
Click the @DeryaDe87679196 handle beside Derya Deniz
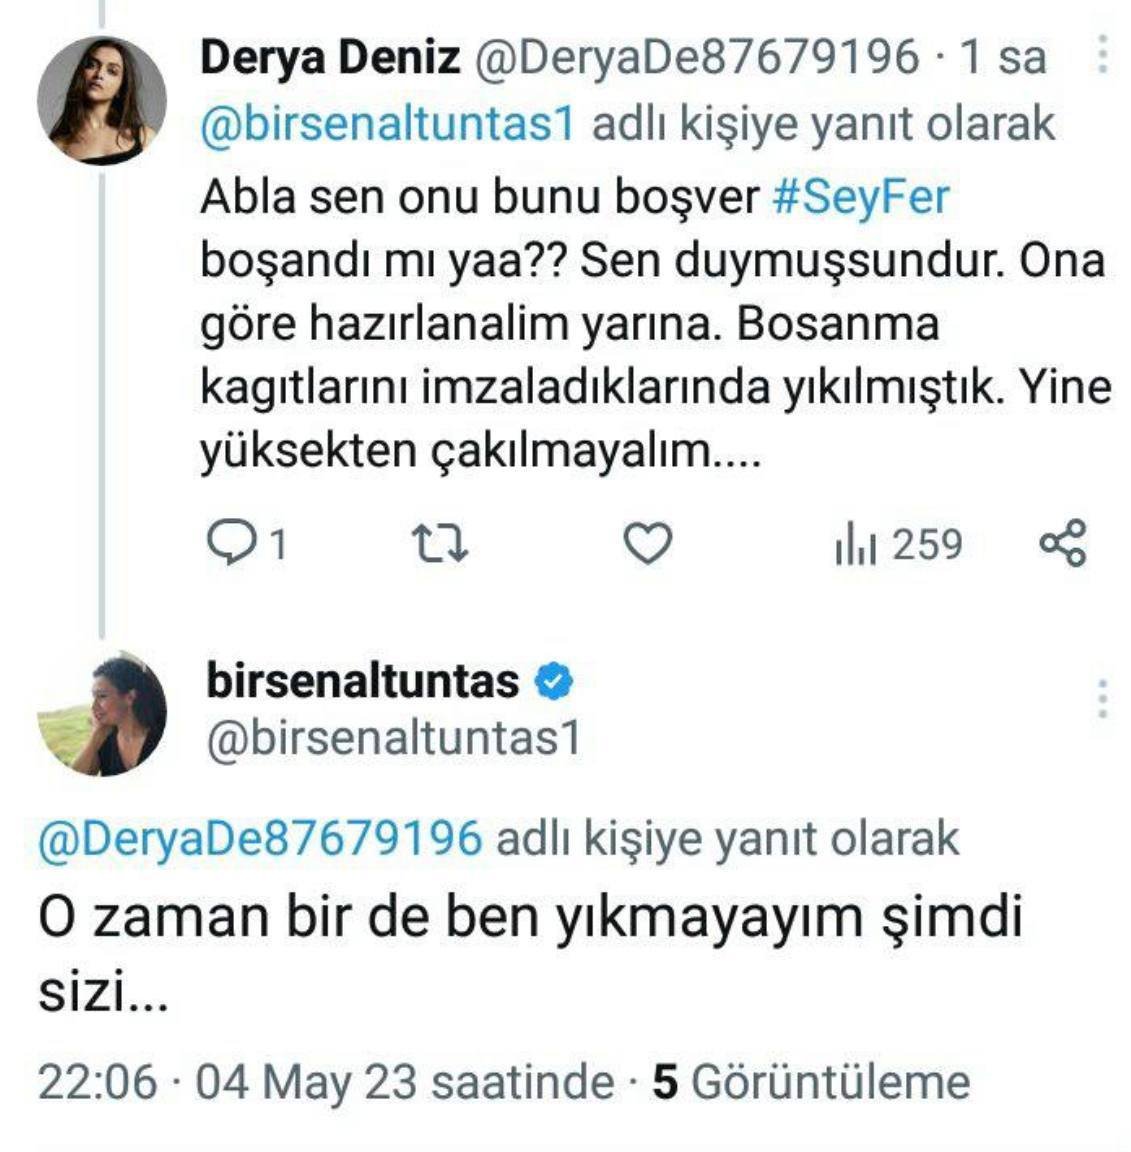pyautogui.click(x=694, y=57)
